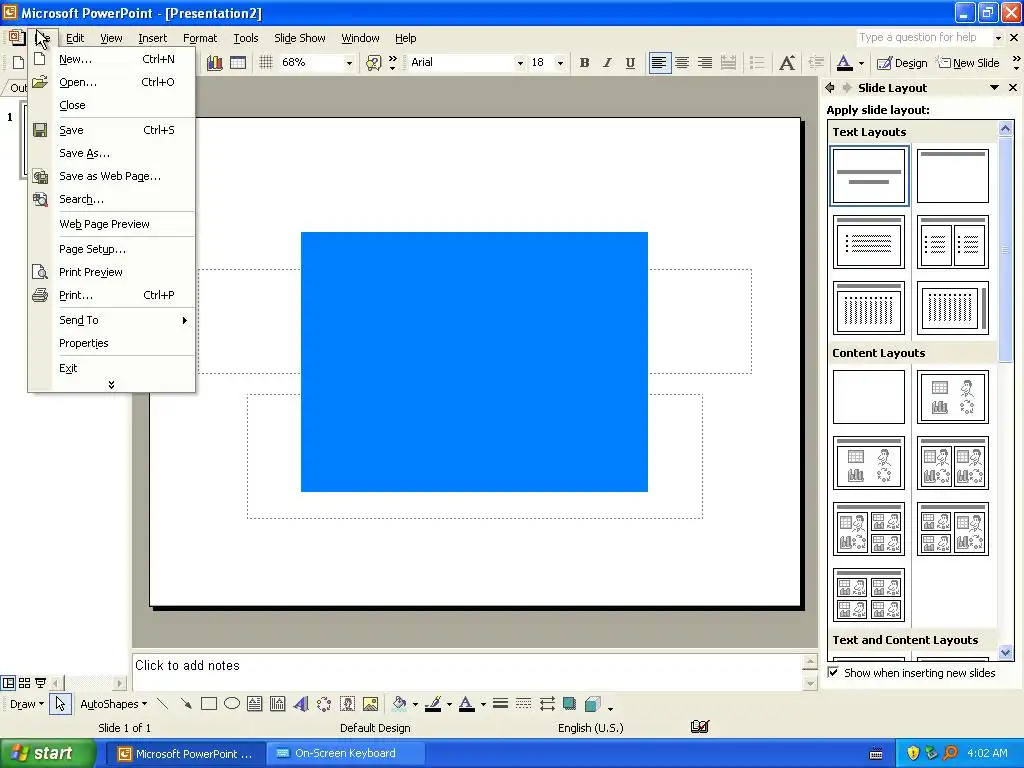The image size is (1024, 768).
Task: Switch to On-Screen Keyboard taskbar button
Action: tap(345, 753)
